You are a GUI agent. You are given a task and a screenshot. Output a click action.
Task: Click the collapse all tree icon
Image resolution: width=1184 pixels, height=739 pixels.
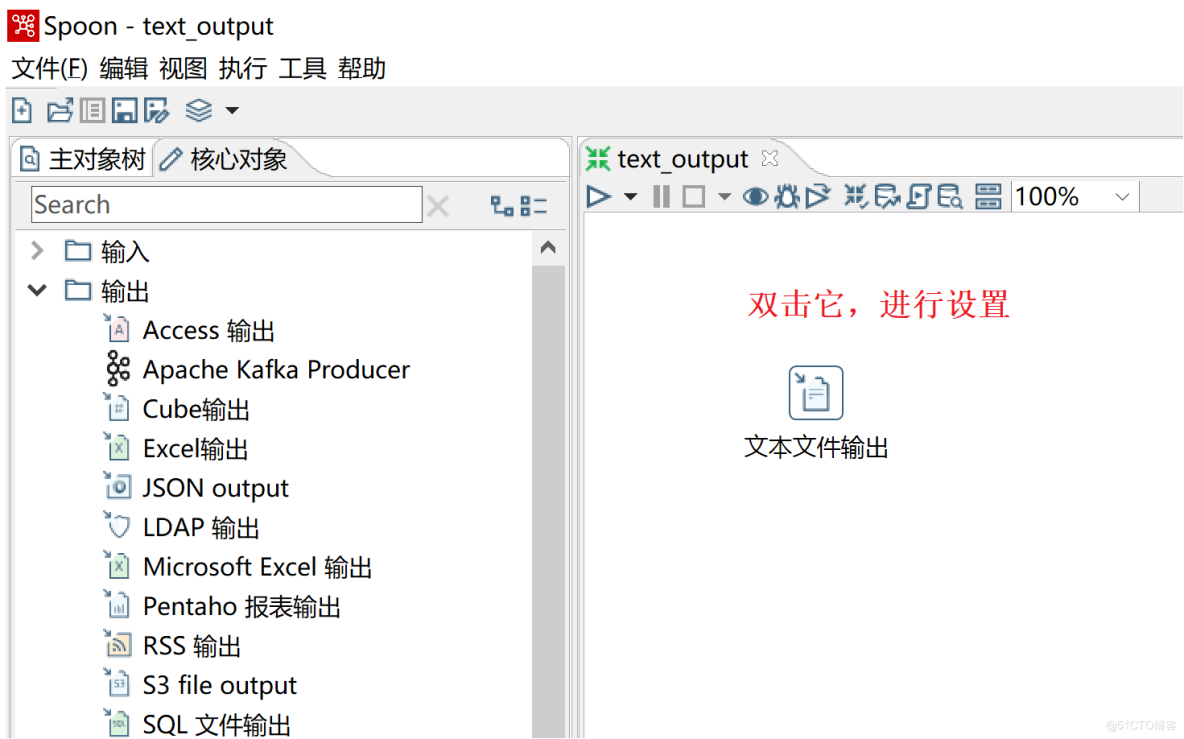click(x=534, y=205)
